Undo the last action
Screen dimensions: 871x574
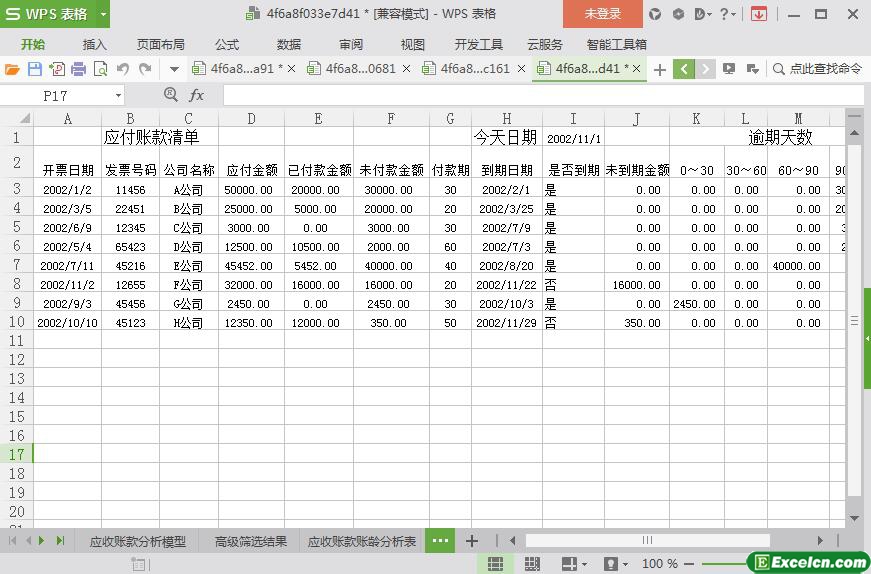click(x=123, y=69)
